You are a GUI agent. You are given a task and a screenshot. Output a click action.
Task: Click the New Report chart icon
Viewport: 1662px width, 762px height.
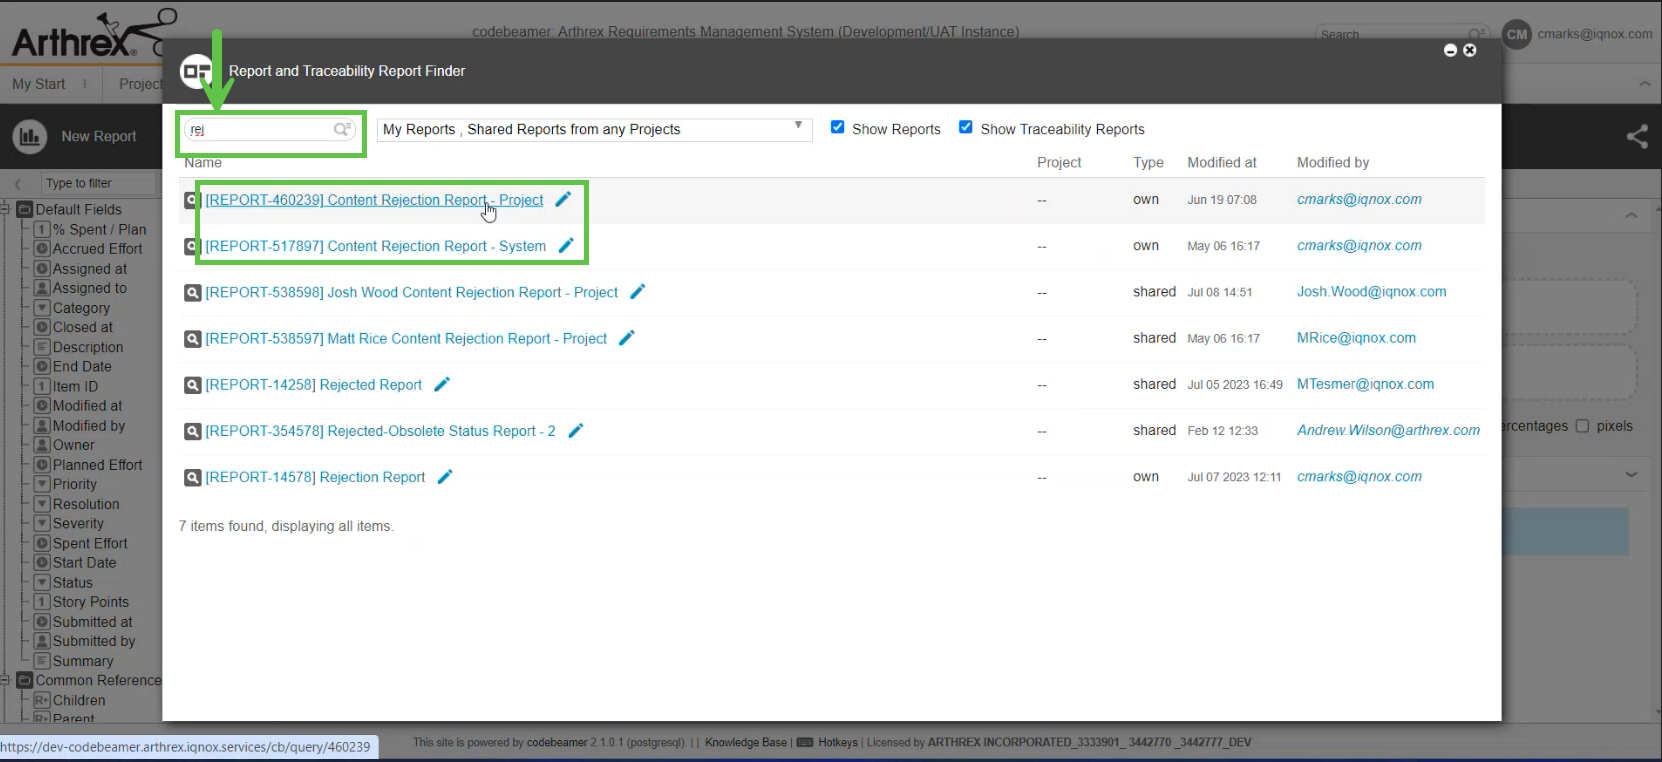coord(30,136)
